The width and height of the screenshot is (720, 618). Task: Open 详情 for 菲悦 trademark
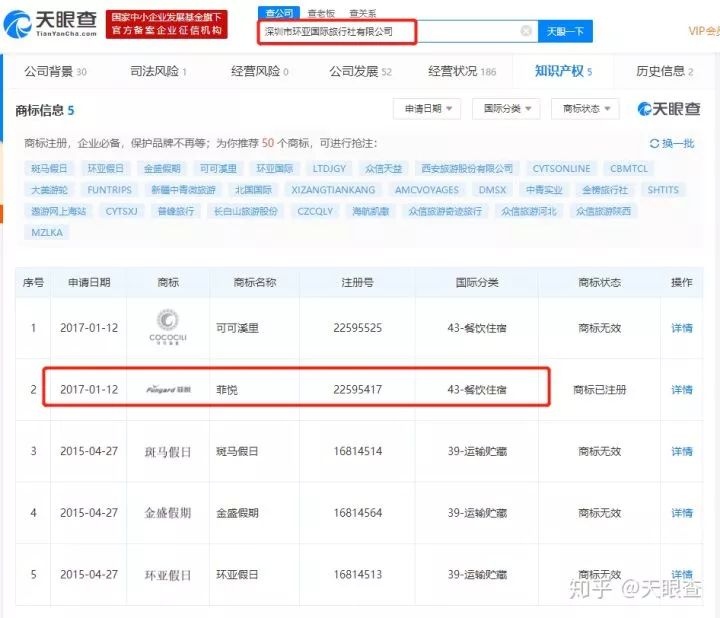682,390
